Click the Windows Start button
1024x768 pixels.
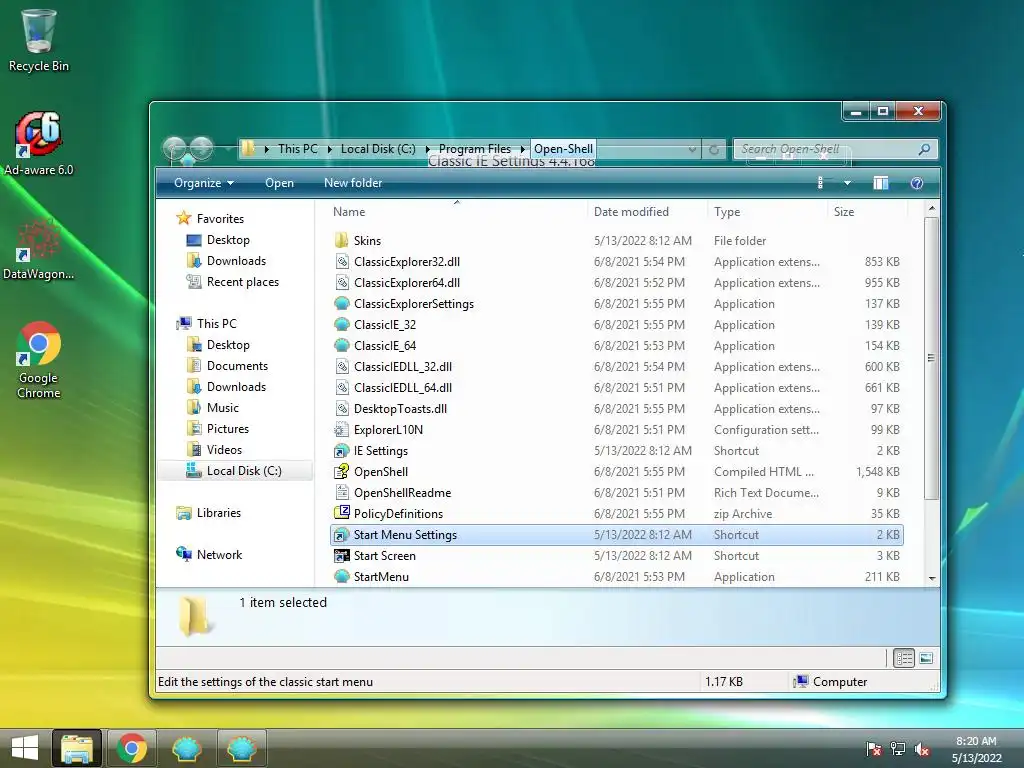click(25, 748)
